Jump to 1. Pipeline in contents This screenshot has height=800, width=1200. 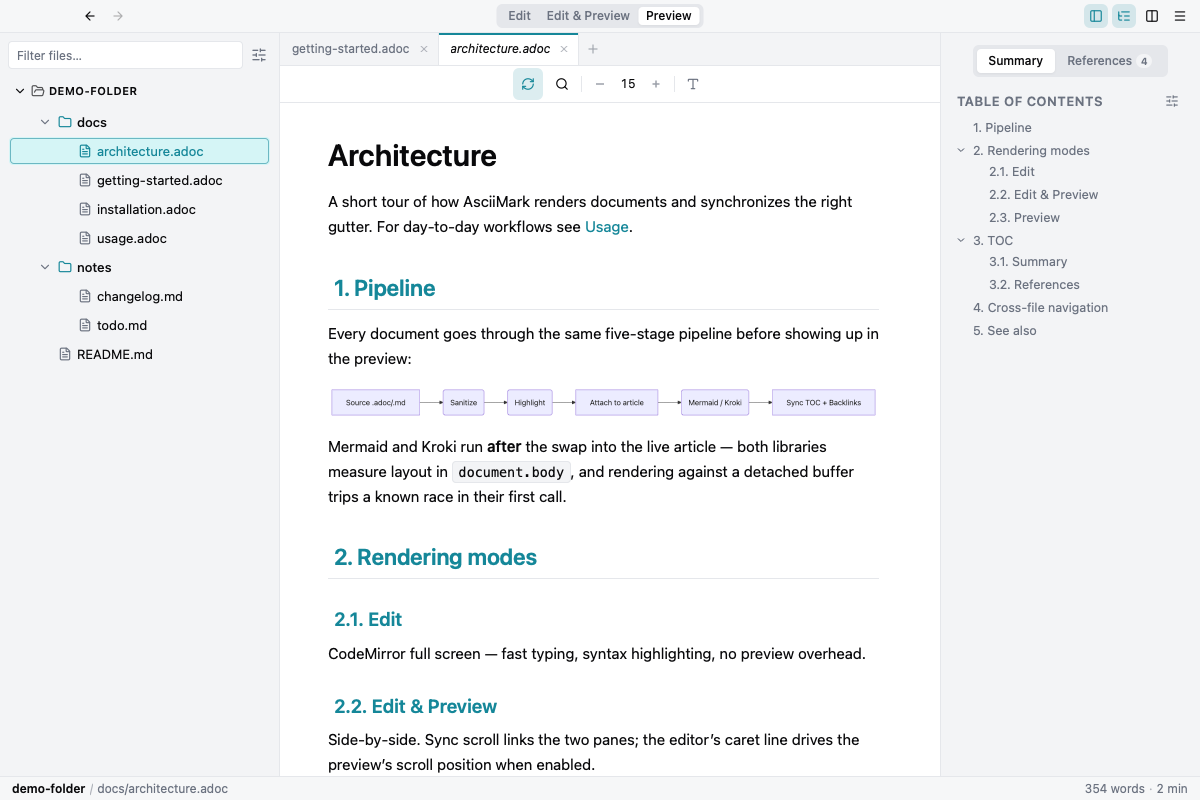coord(1002,128)
